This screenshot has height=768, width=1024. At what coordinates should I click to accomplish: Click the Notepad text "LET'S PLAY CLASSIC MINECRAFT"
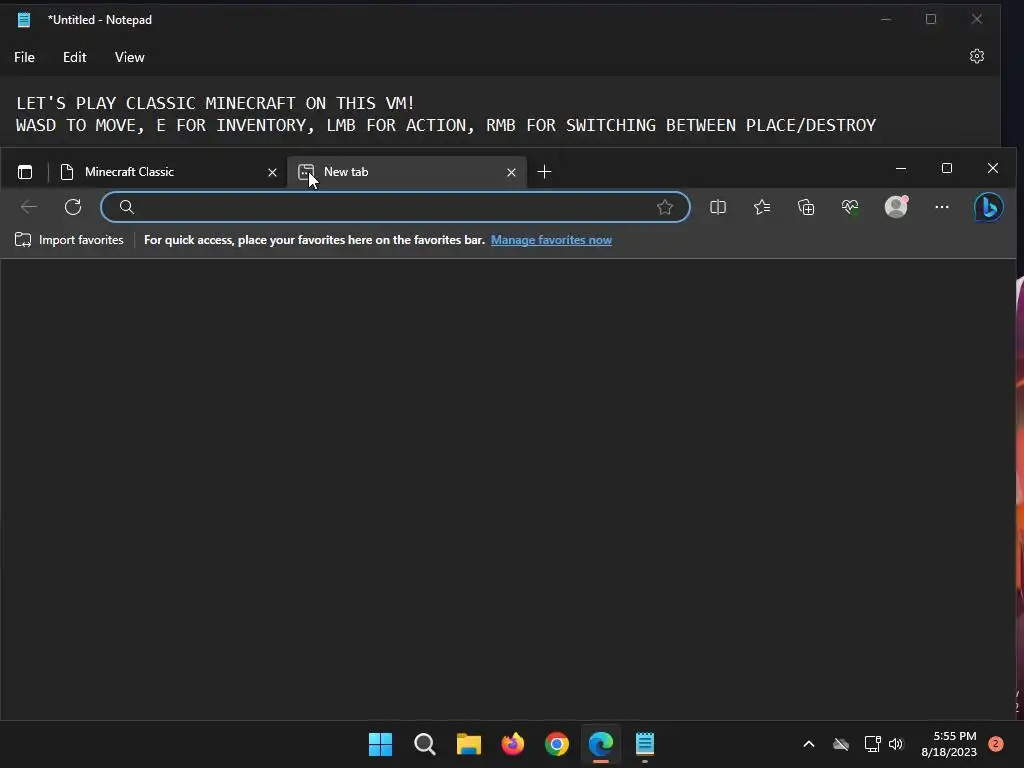tap(156, 103)
